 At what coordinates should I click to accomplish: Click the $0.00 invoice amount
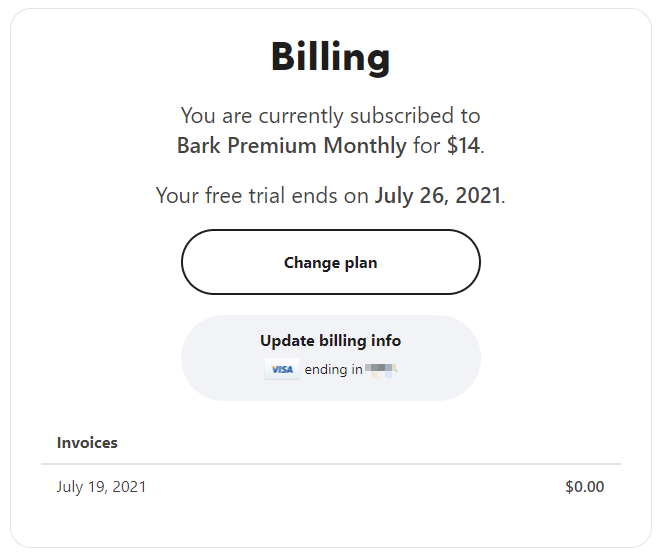(585, 487)
